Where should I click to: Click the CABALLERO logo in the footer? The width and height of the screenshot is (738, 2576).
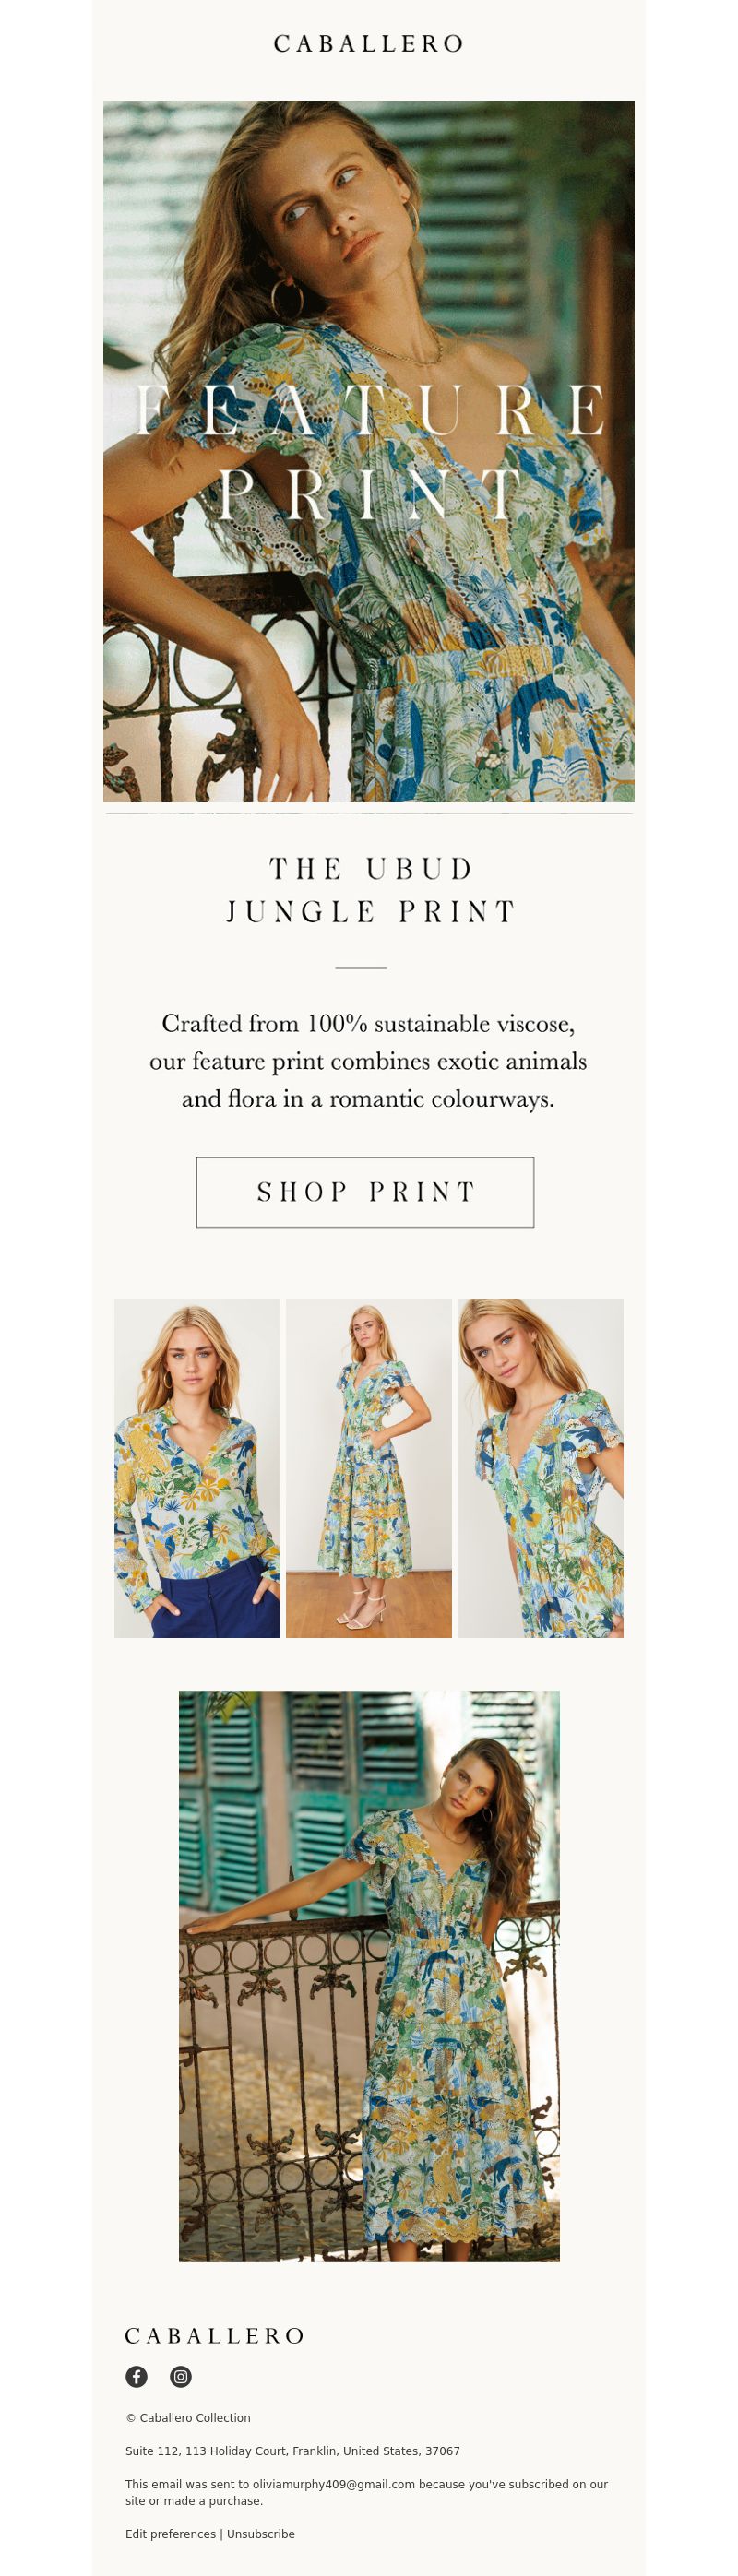[214, 2336]
